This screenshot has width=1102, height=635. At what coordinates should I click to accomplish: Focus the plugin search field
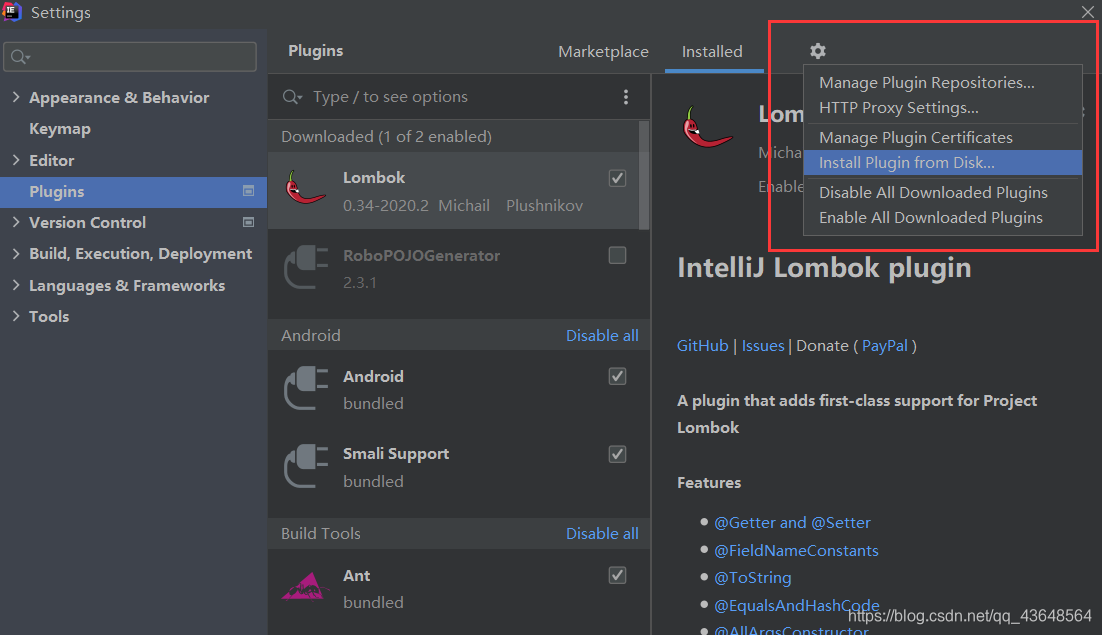point(450,97)
